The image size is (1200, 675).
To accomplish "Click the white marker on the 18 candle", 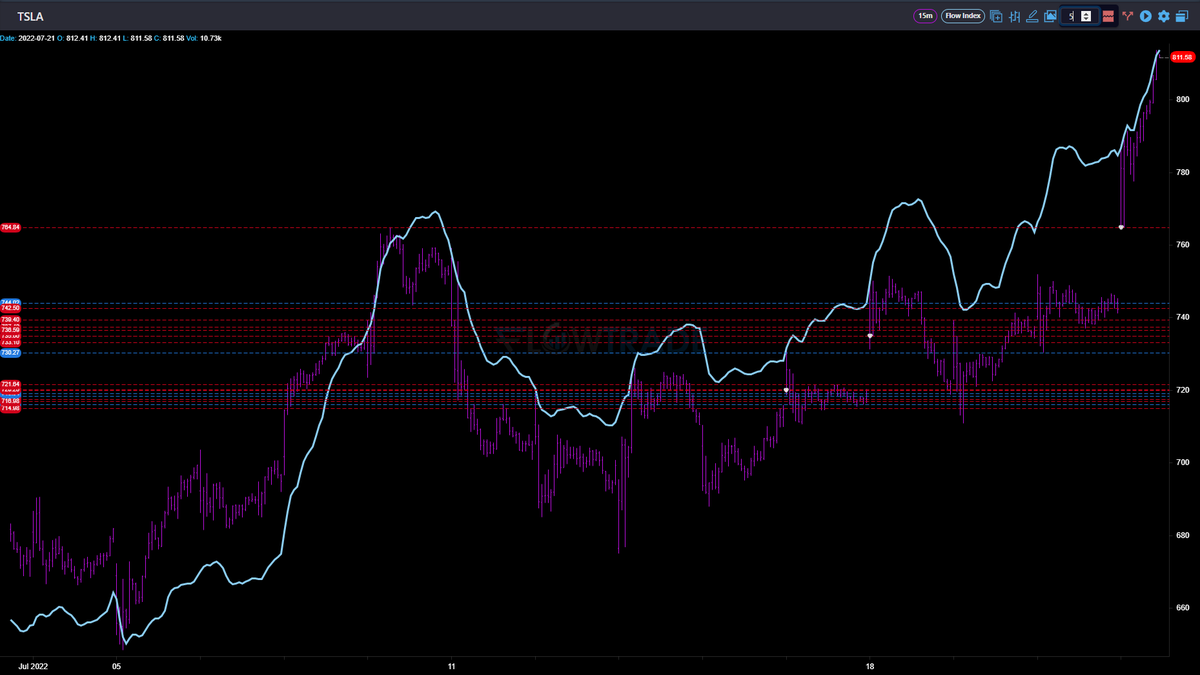I will pos(870,336).
